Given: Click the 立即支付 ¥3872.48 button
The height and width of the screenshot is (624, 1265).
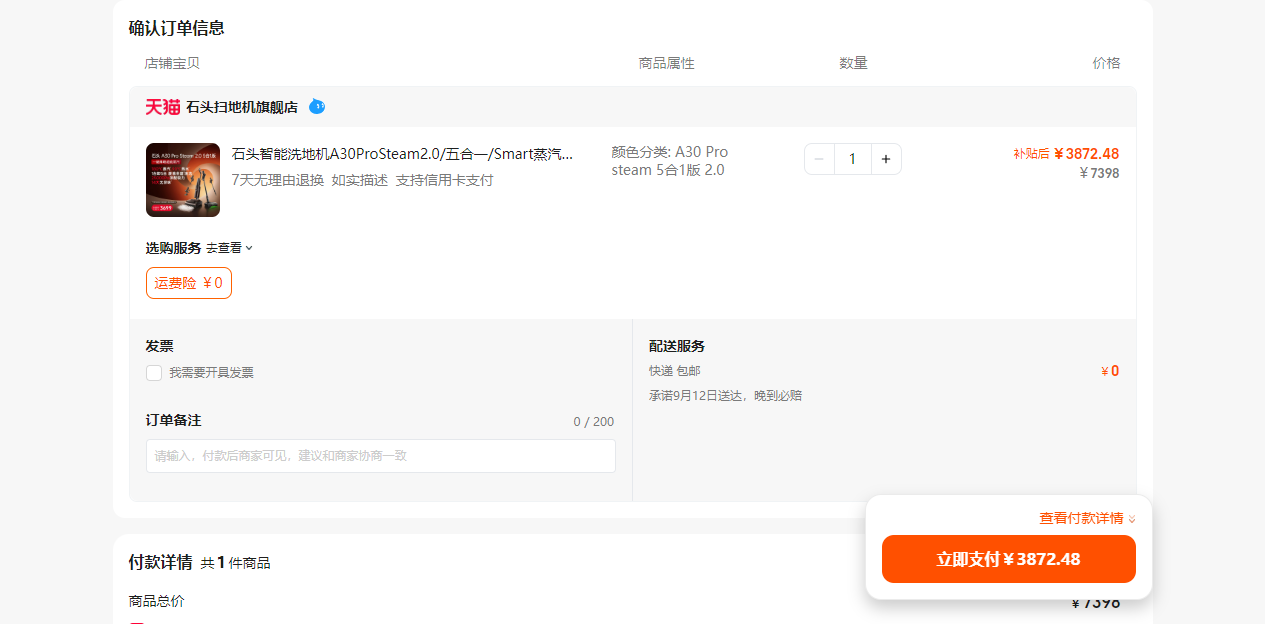Looking at the screenshot, I should tap(1009, 559).
